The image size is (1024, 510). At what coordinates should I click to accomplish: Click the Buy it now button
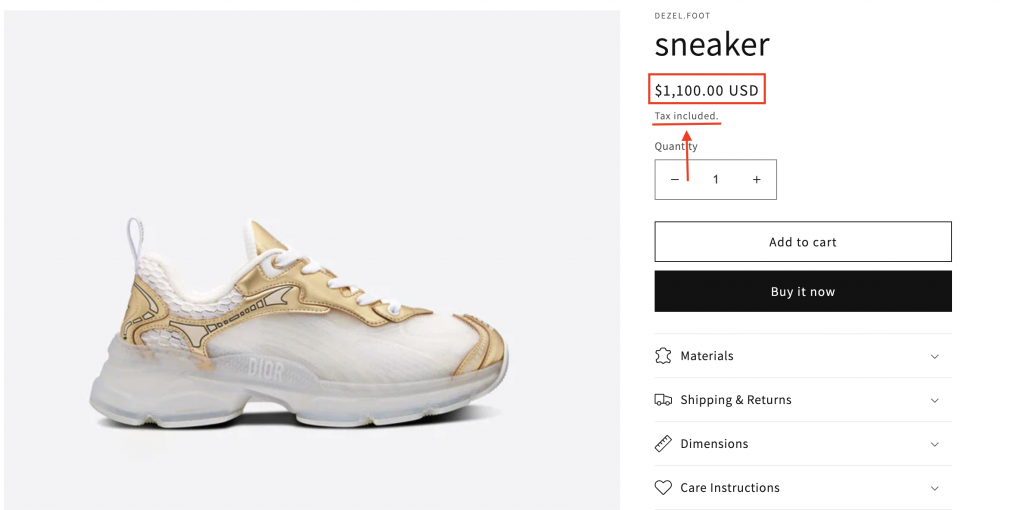pyautogui.click(x=803, y=292)
